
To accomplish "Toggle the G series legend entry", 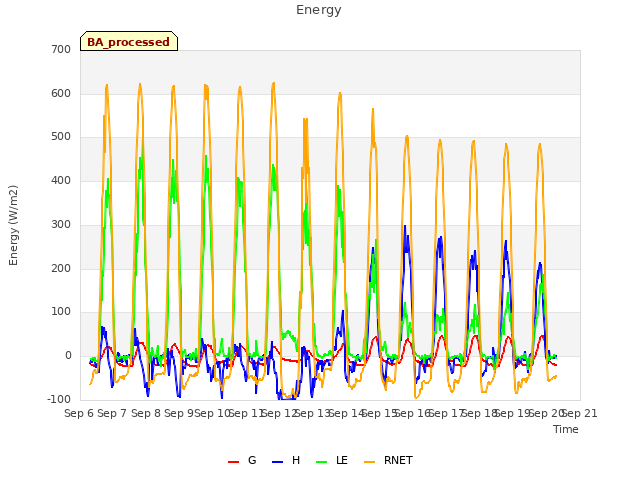I will coord(242,460).
